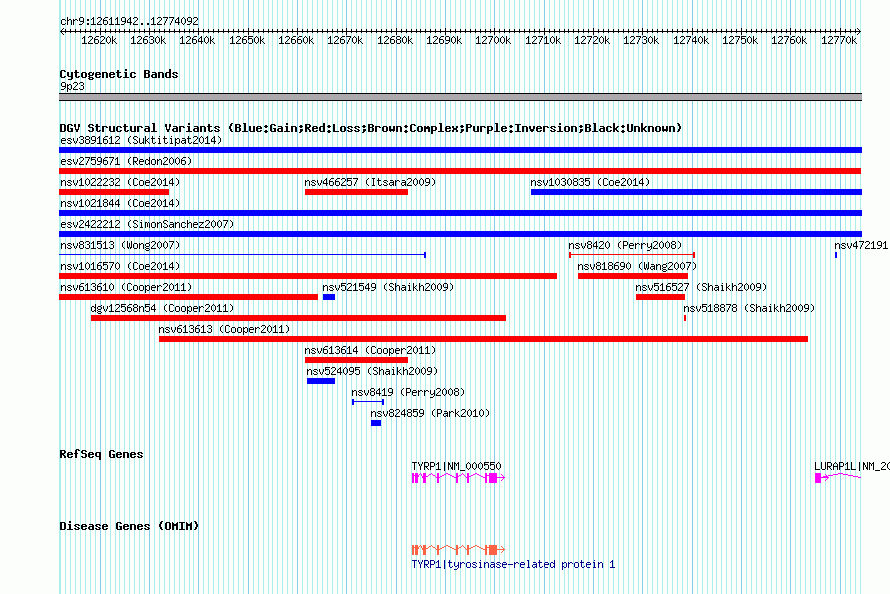This screenshot has height=594, width=890.
Task: Select the magenta TYRP1 RefSeq gene glyph
Action: coord(458,478)
